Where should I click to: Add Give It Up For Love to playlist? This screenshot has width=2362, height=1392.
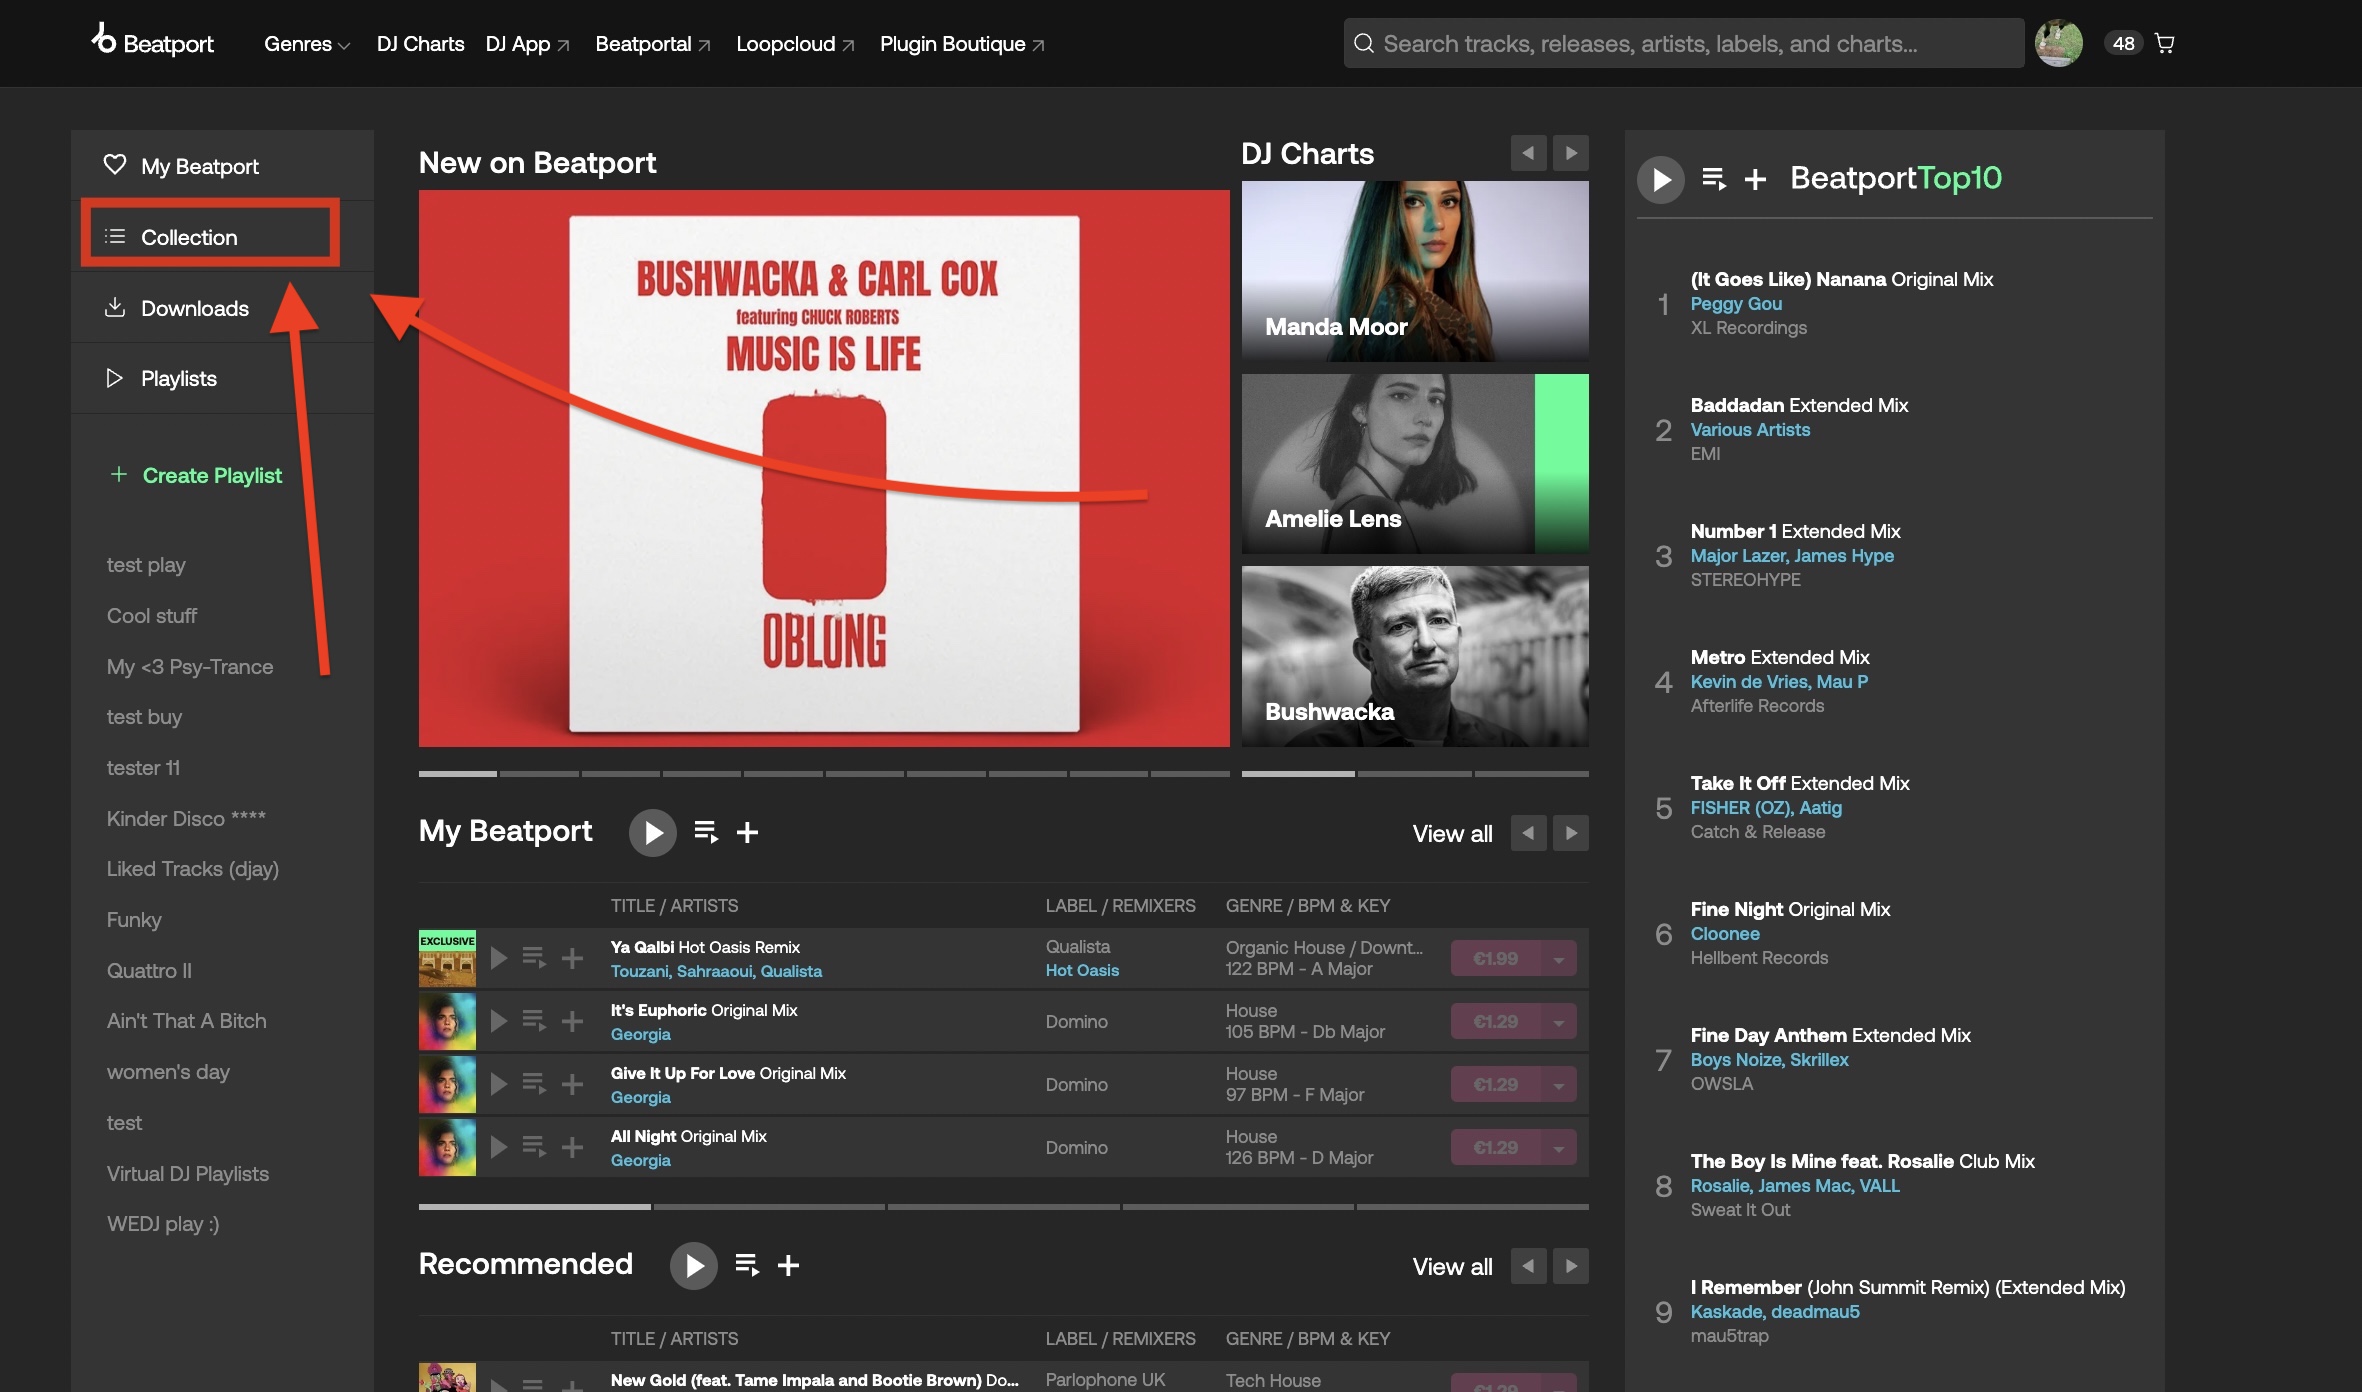[572, 1084]
